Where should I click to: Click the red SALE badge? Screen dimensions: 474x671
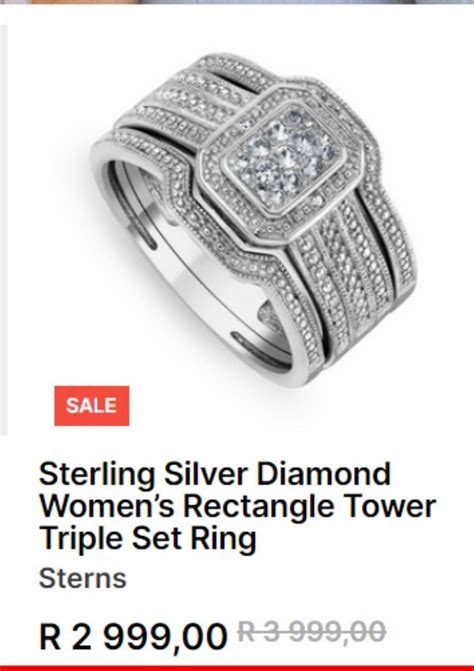[92, 406]
